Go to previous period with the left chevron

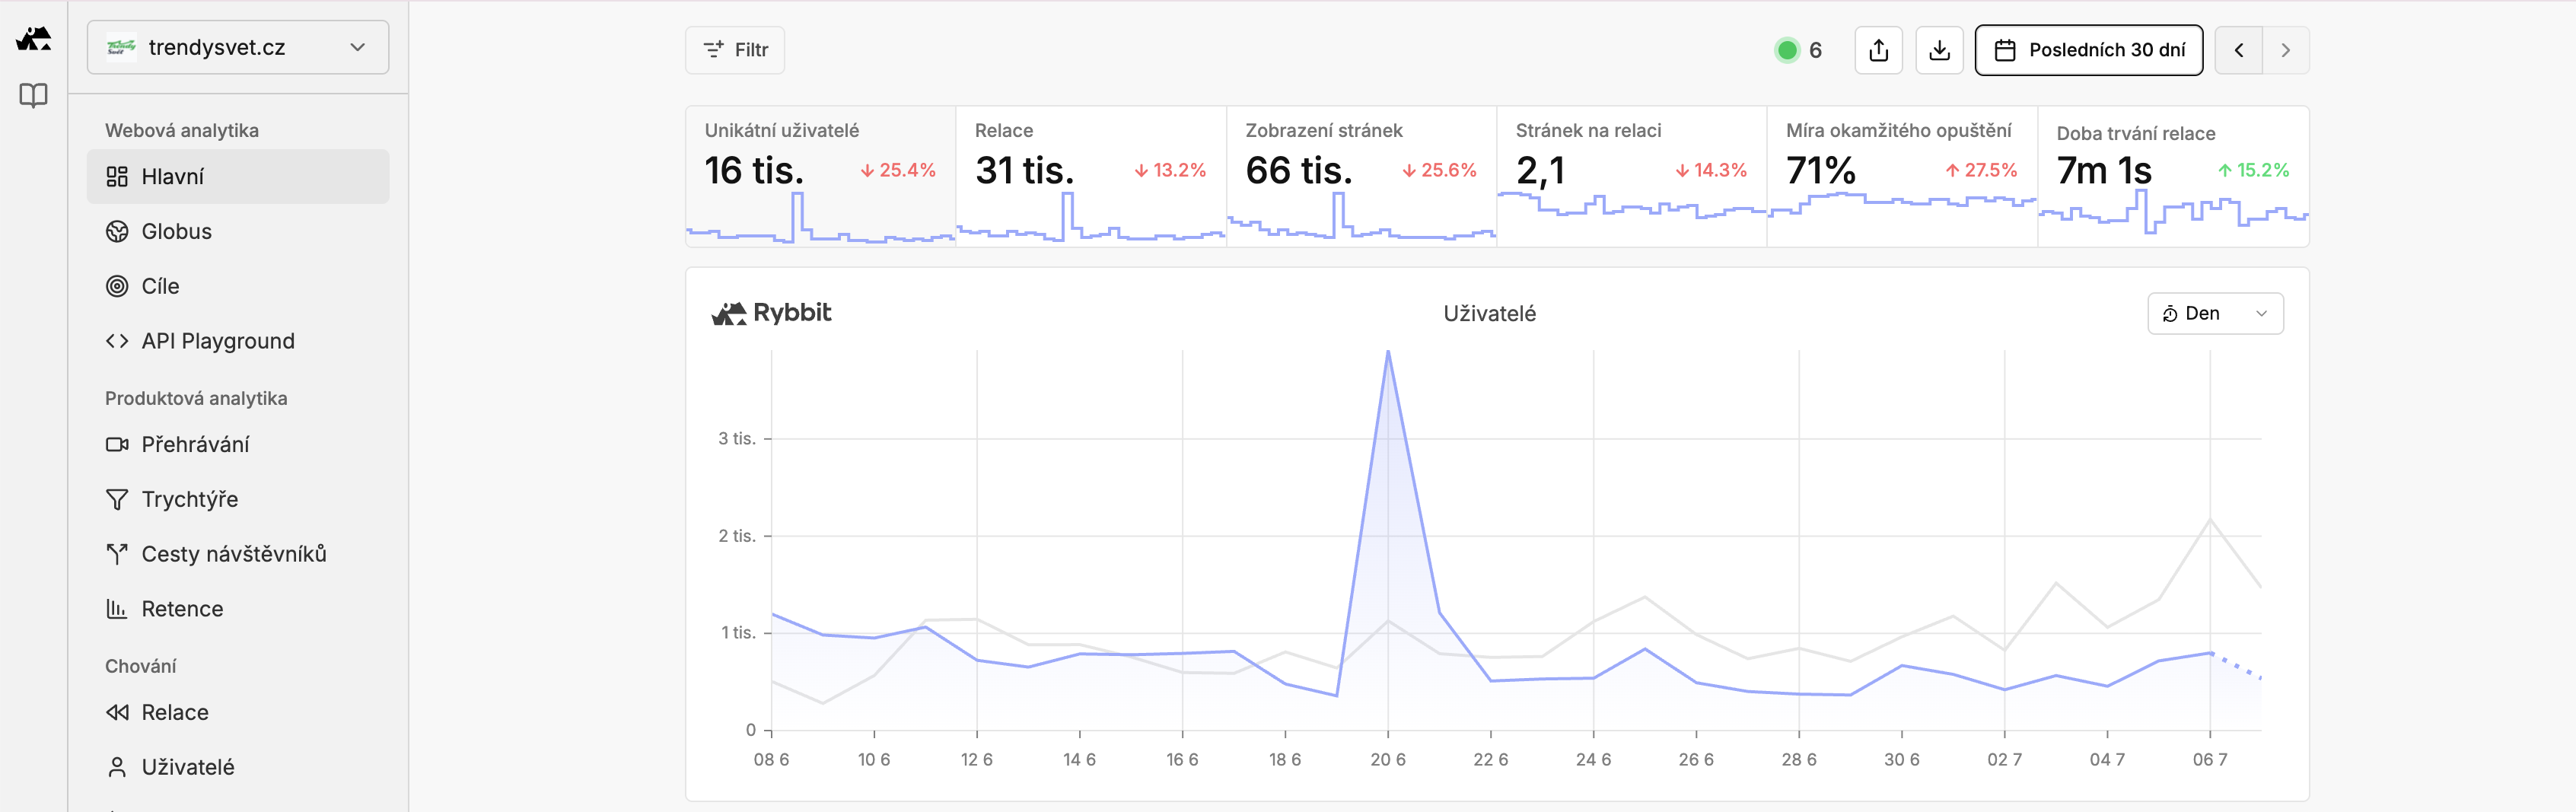pyautogui.click(x=2239, y=50)
